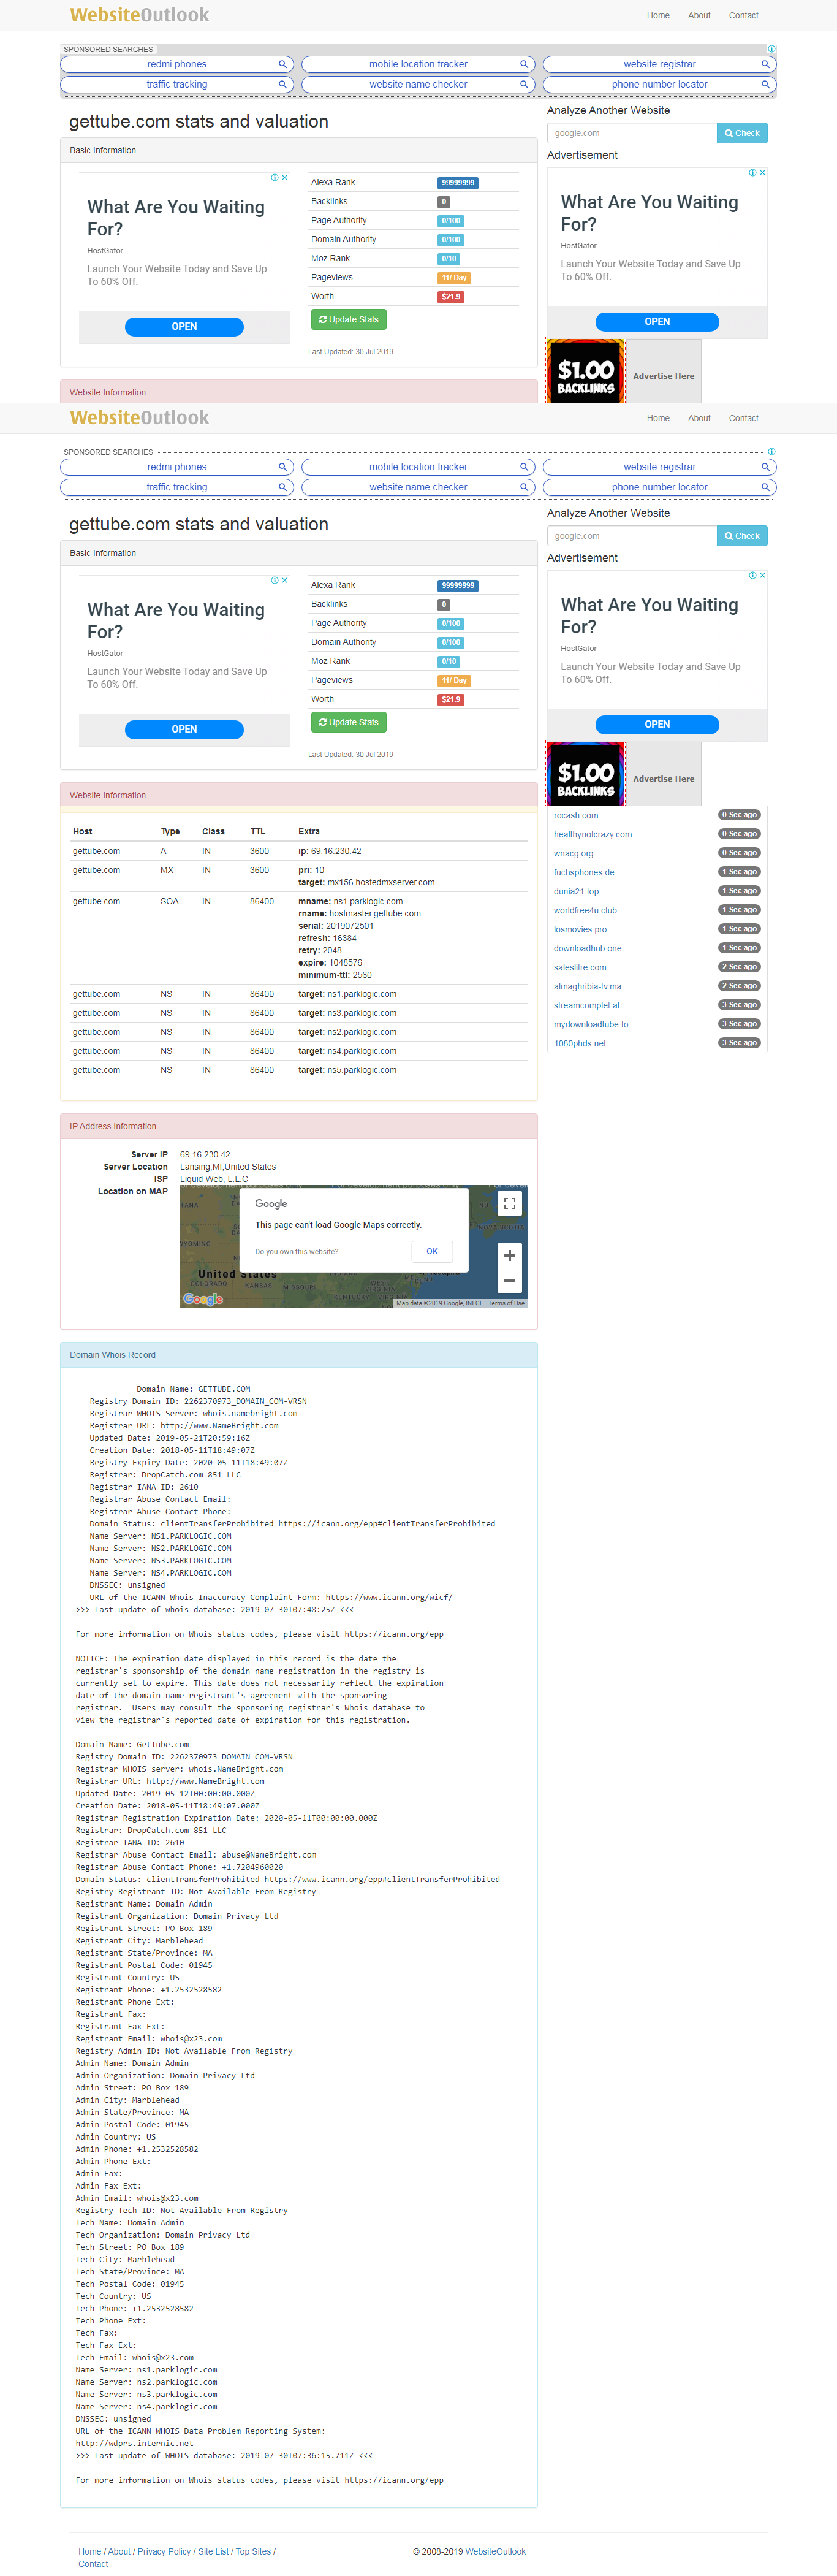The width and height of the screenshot is (837, 2576).
Task: Open dunia21.top in the sidebar
Action: [576, 891]
